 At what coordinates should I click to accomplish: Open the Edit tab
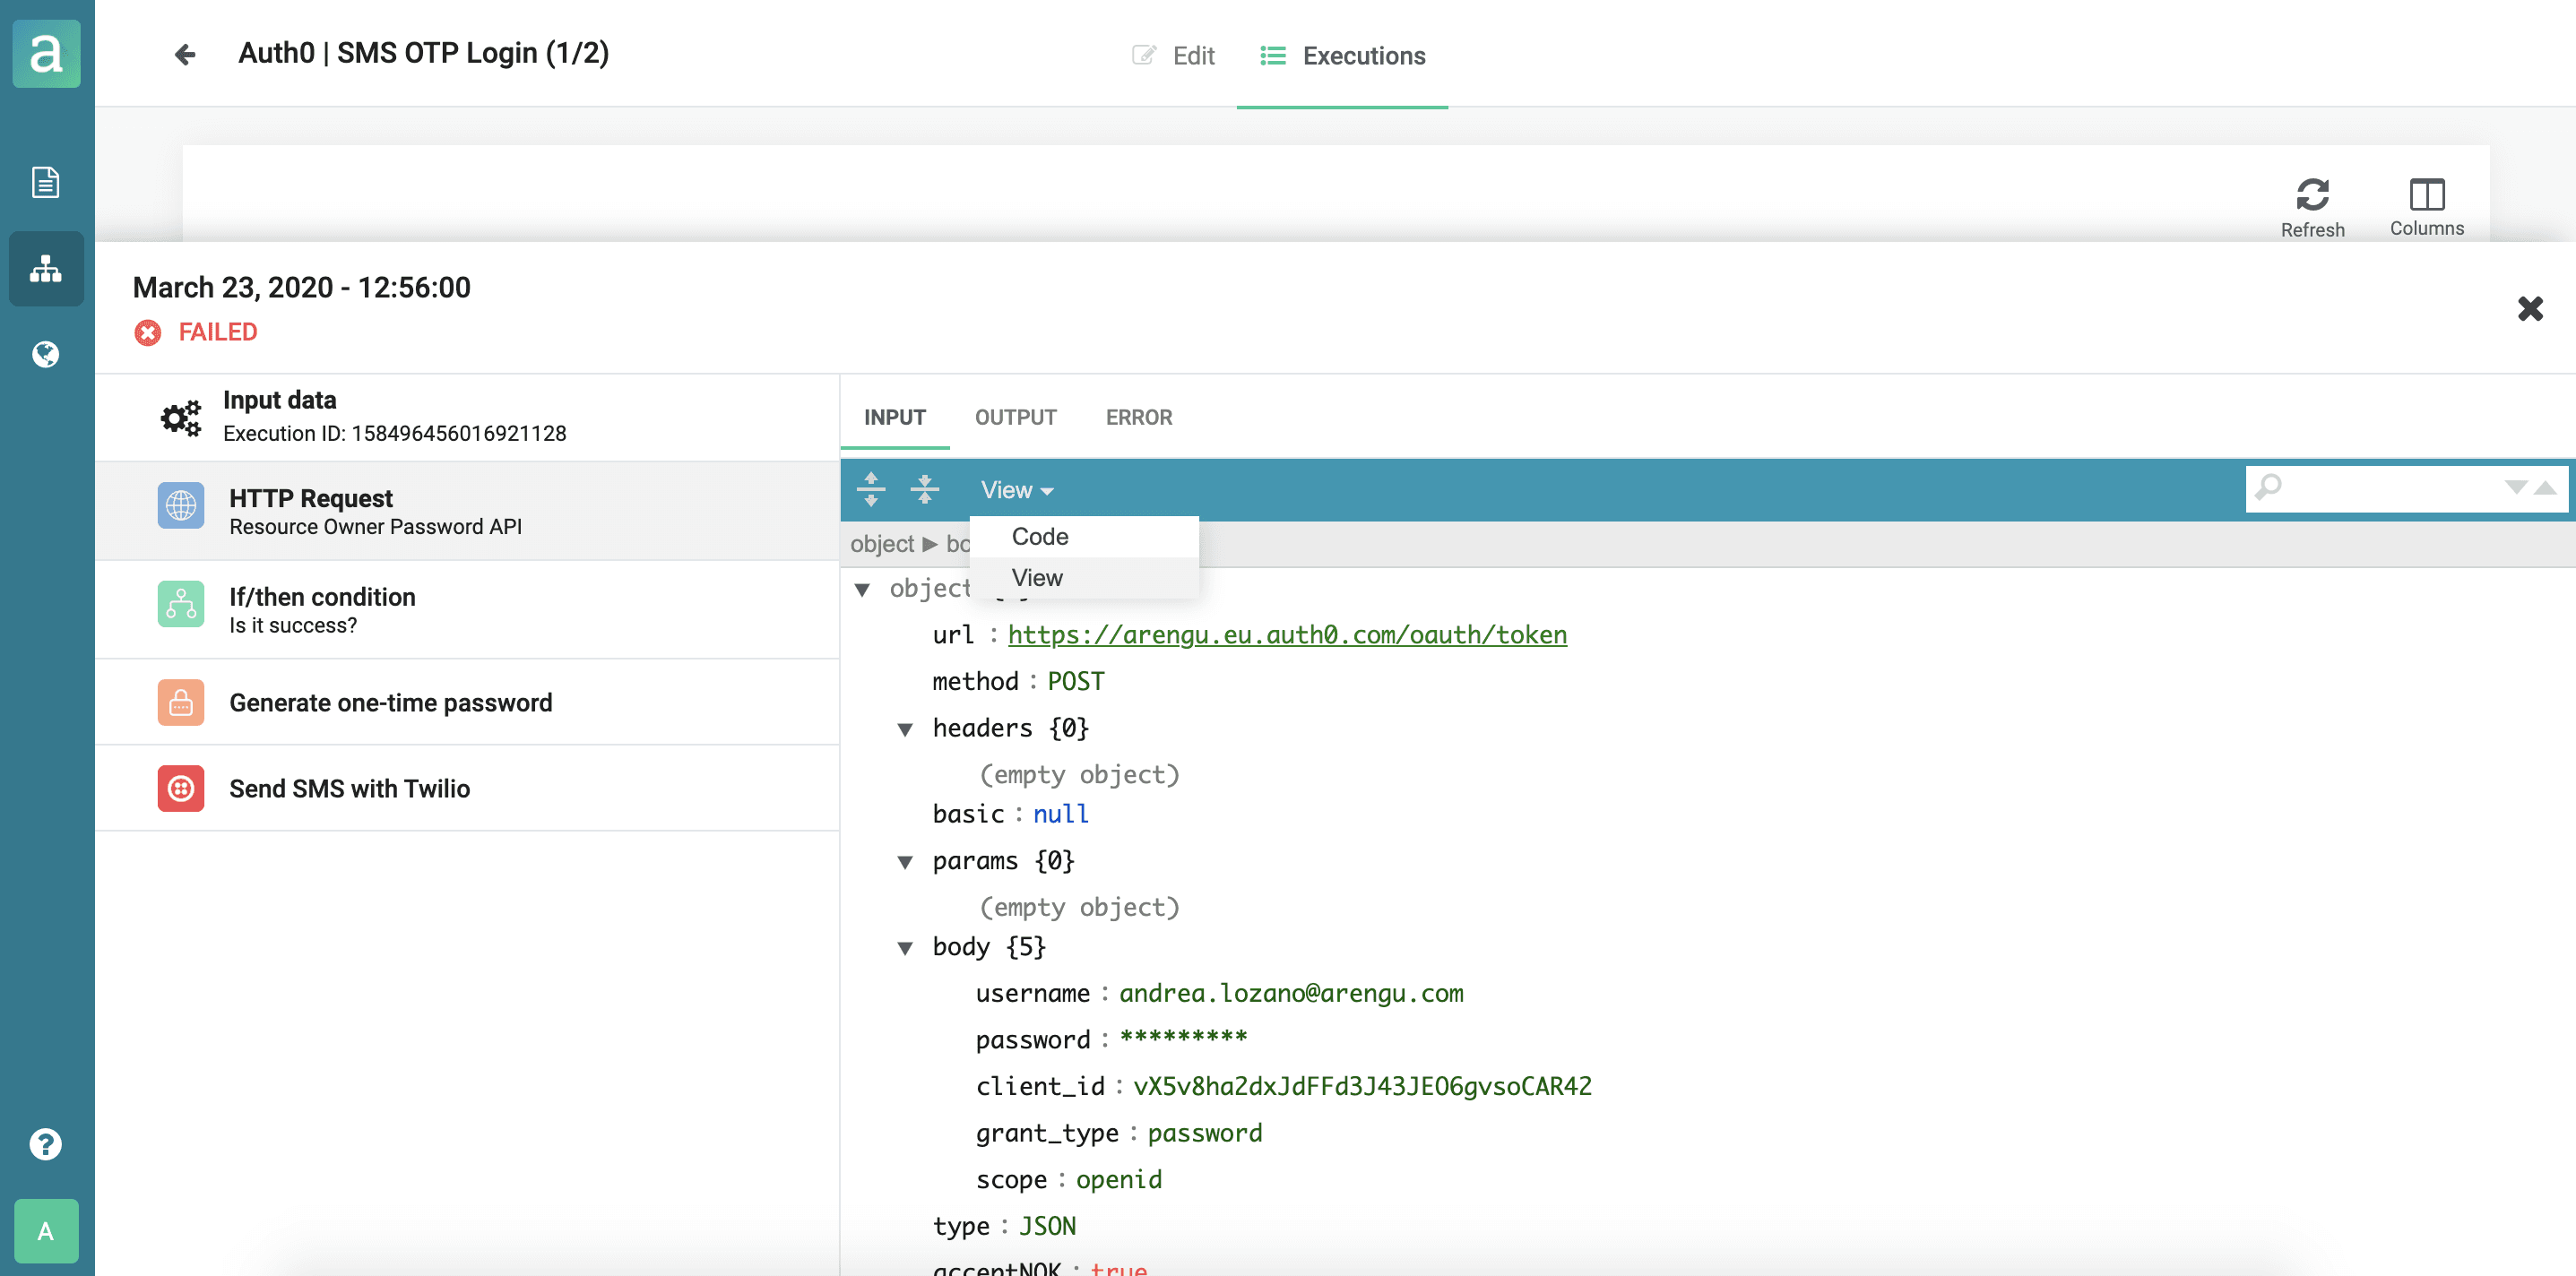pos(1173,55)
